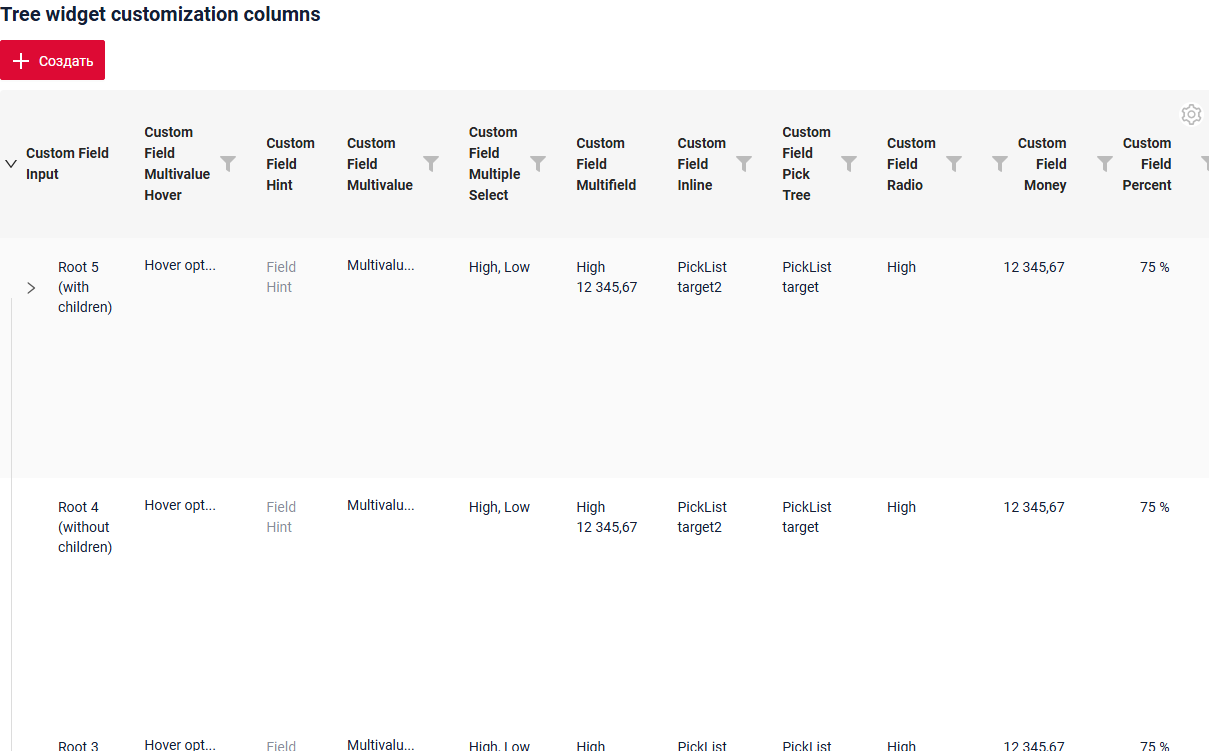The height and width of the screenshot is (751, 1209).
Task: Click money value 12 345,67 in Root 4 row
Action: tap(1034, 507)
